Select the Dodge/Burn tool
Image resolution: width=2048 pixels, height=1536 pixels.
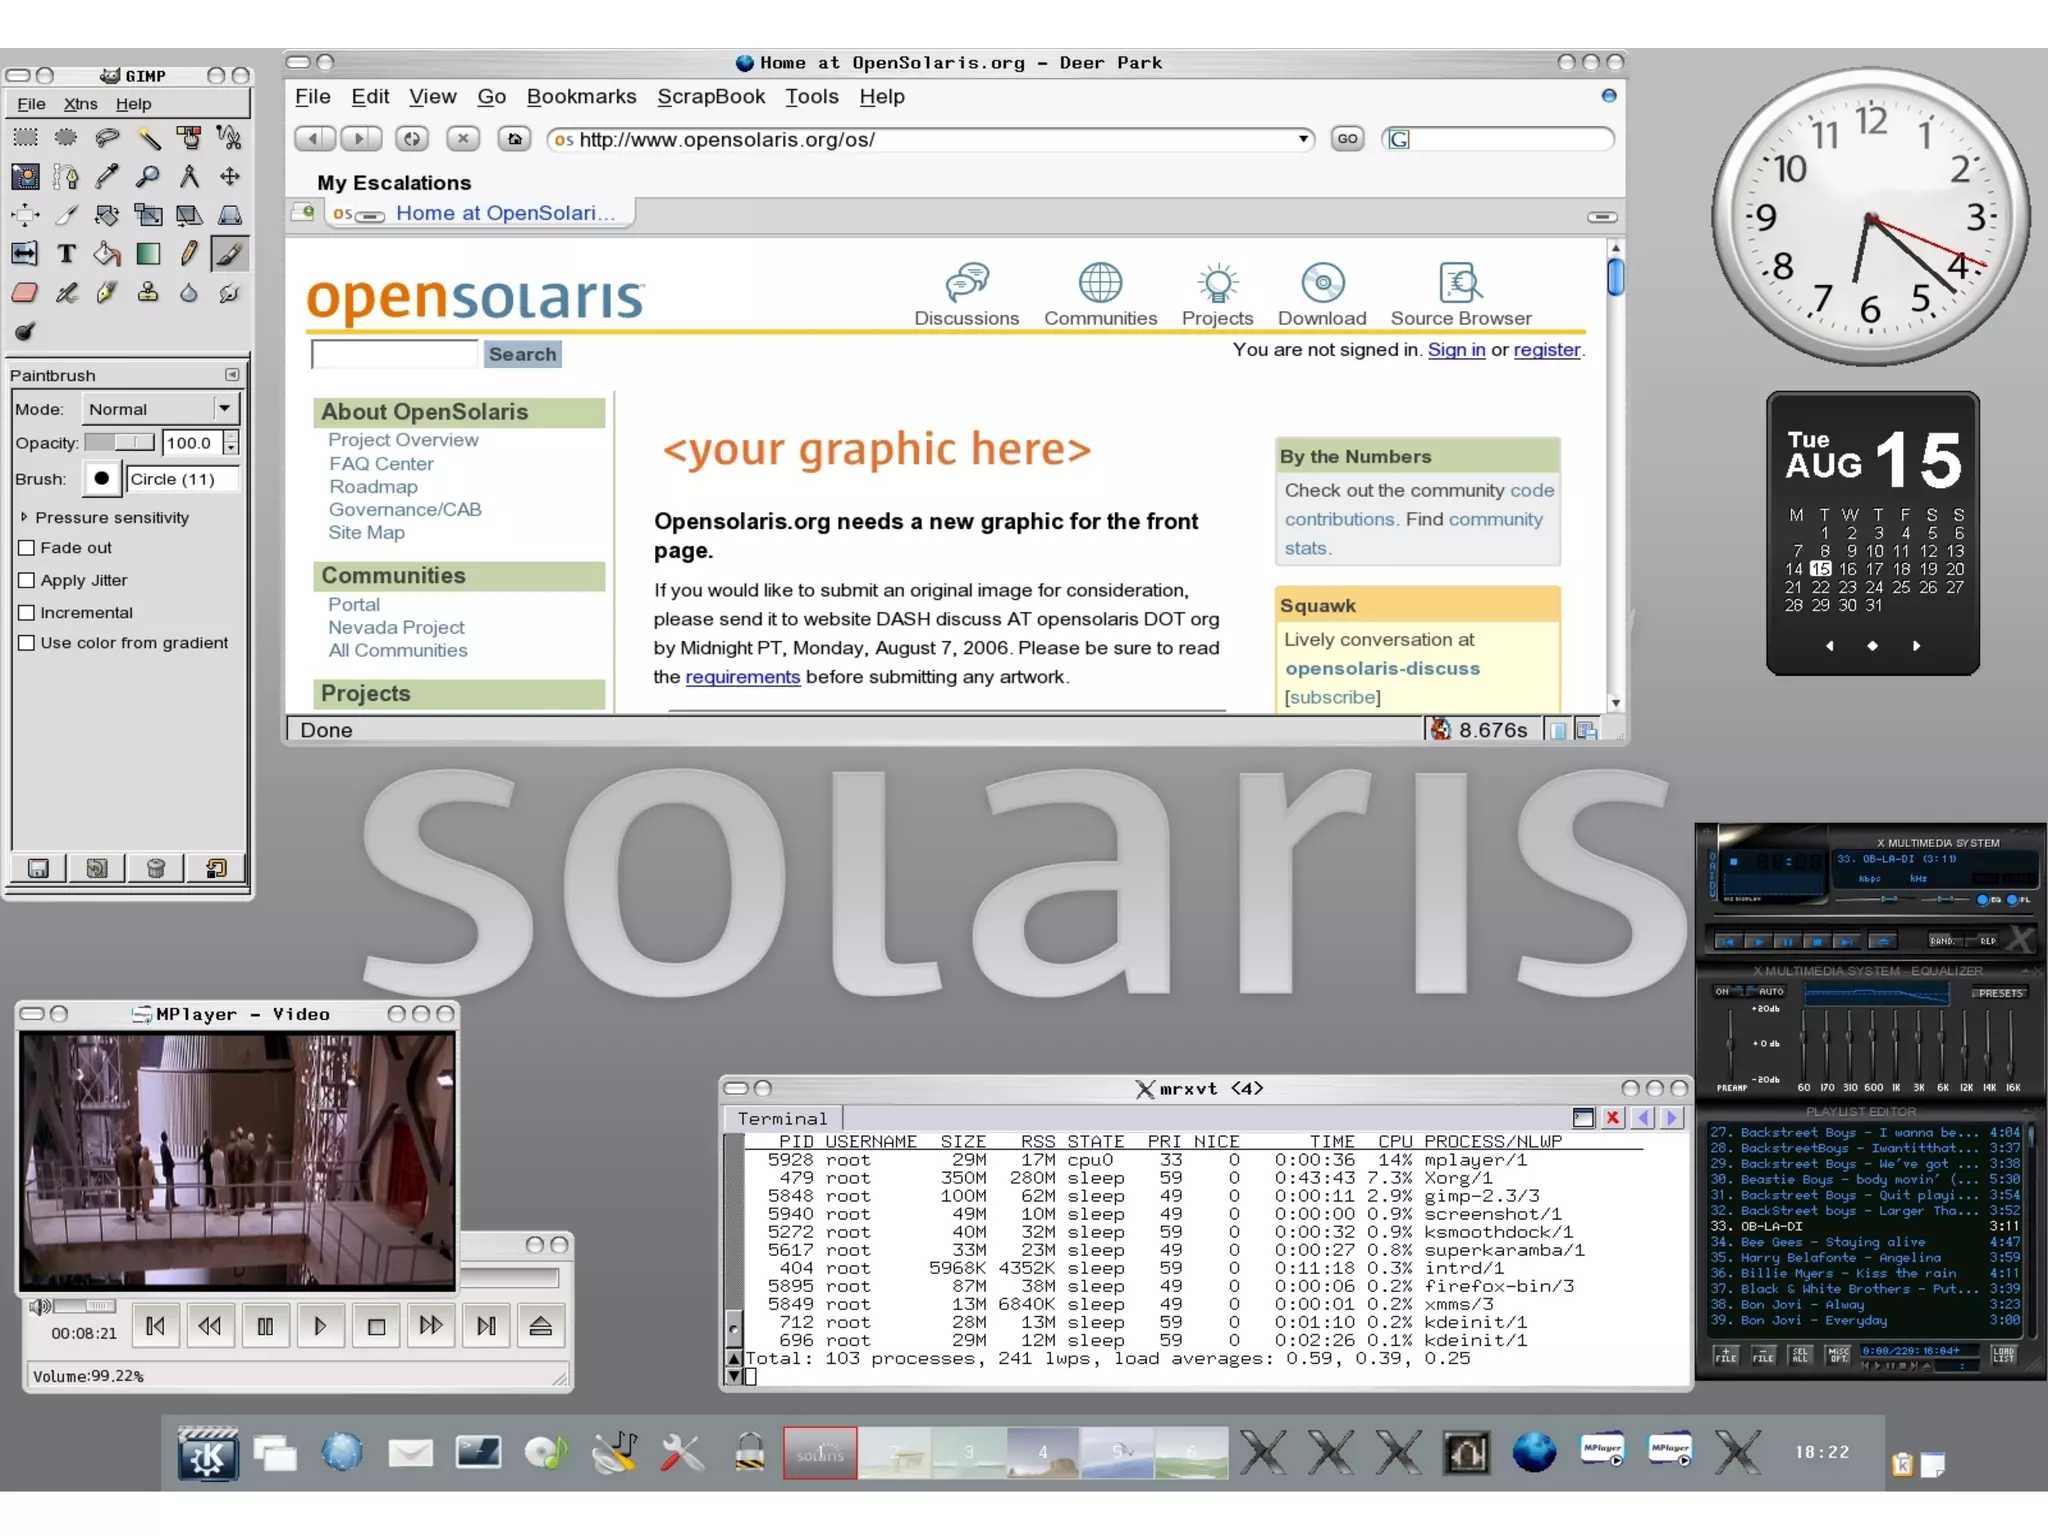tap(25, 332)
